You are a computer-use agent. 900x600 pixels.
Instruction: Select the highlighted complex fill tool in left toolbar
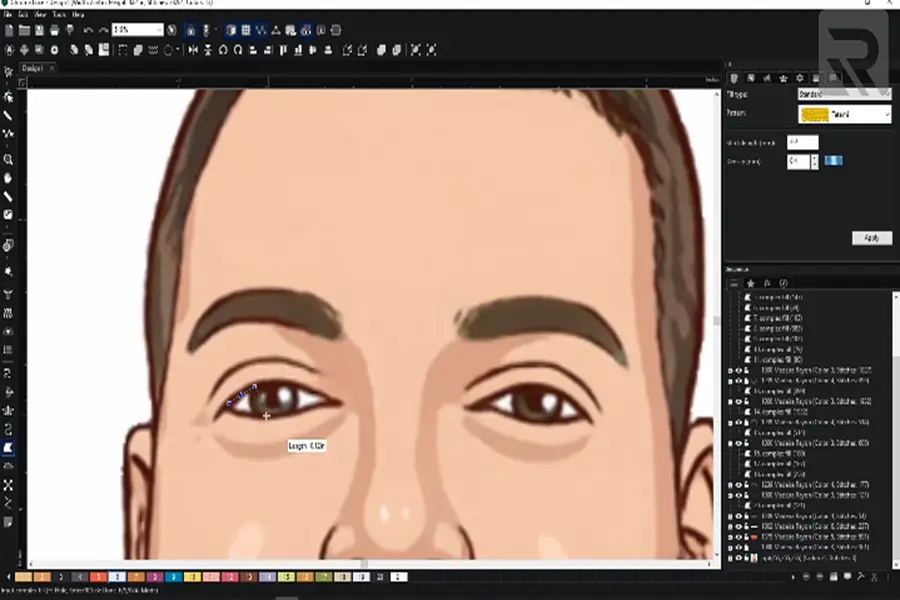[x=8, y=447]
